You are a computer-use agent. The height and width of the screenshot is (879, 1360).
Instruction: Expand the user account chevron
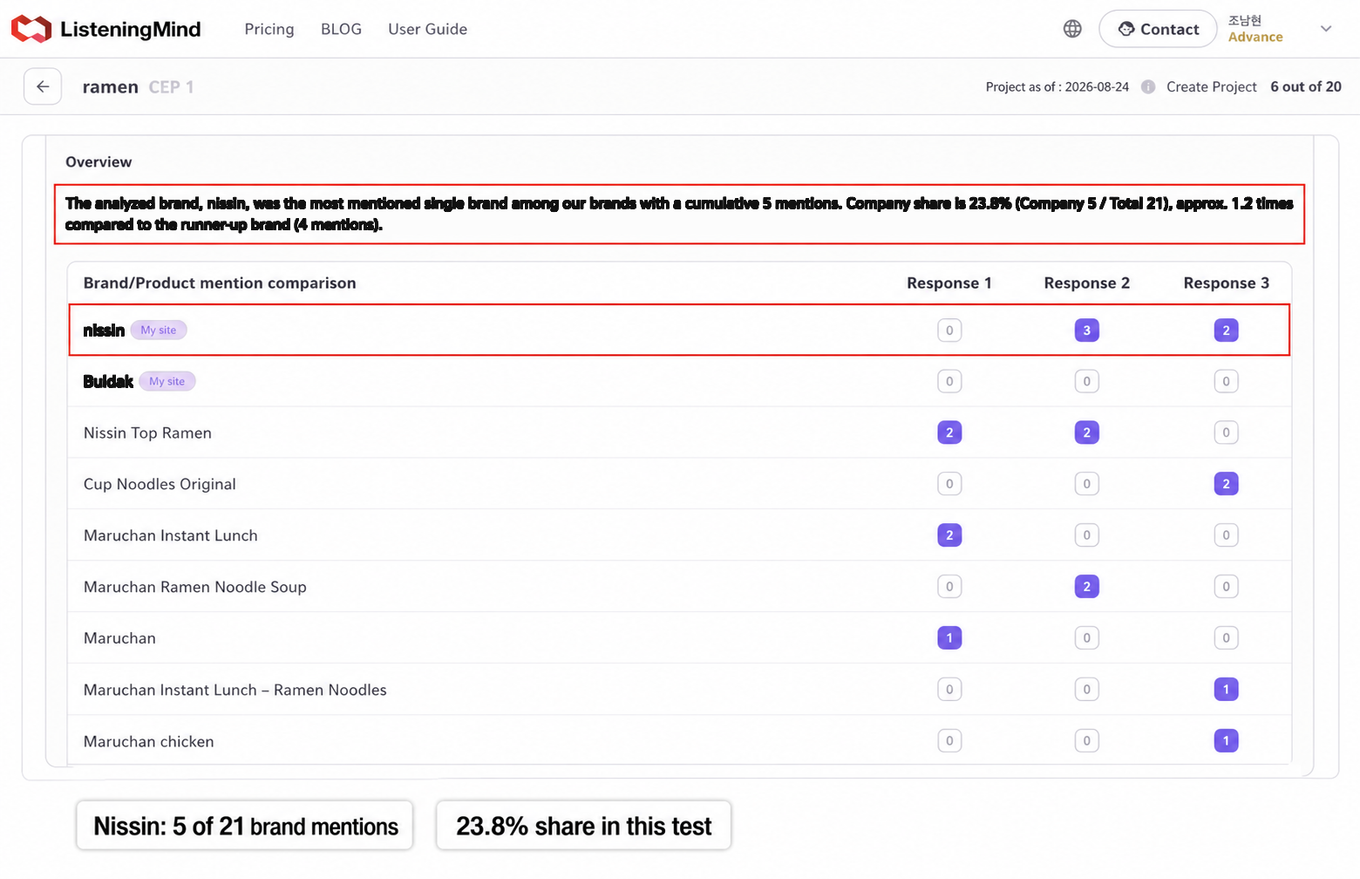click(1326, 29)
